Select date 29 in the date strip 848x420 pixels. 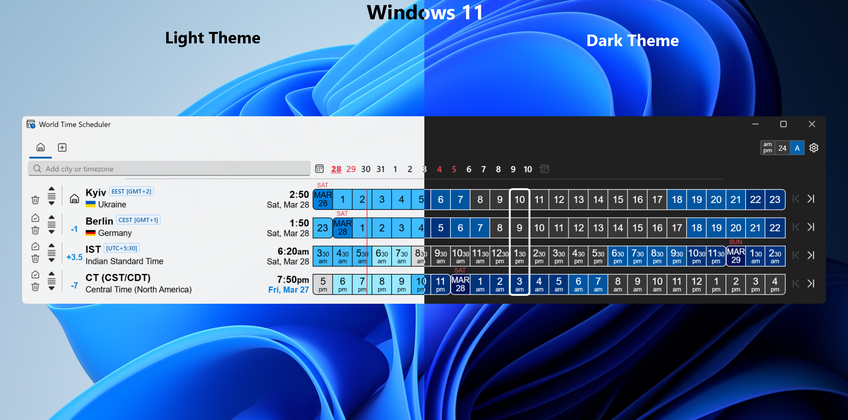click(351, 169)
